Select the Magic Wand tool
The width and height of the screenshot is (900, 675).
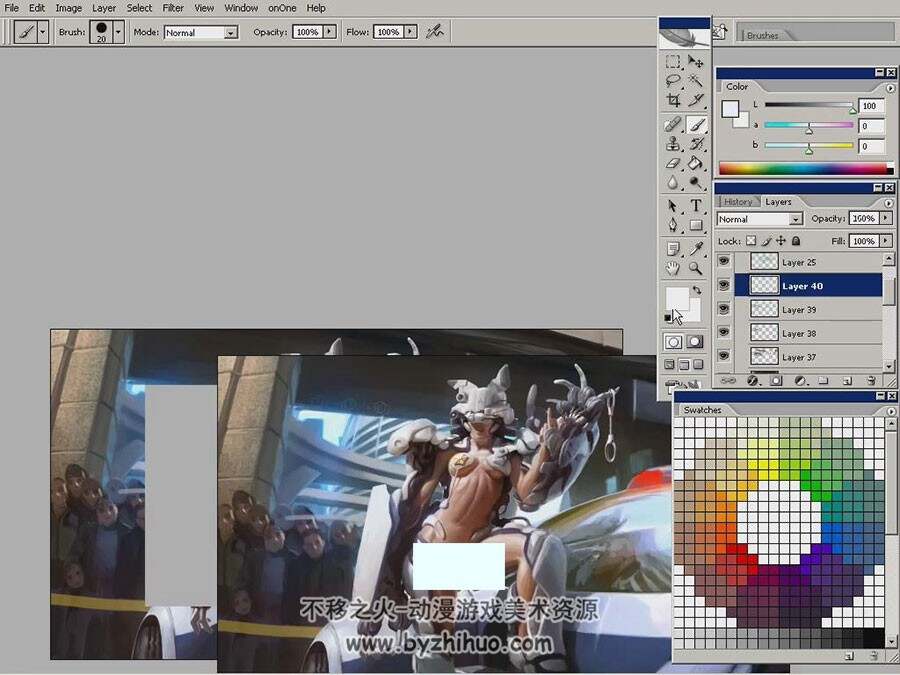[x=696, y=80]
